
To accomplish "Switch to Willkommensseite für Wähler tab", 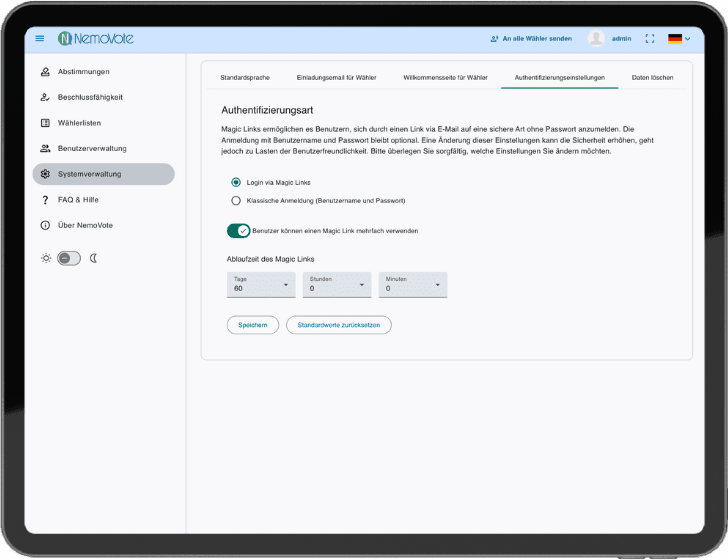I will point(445,78).
